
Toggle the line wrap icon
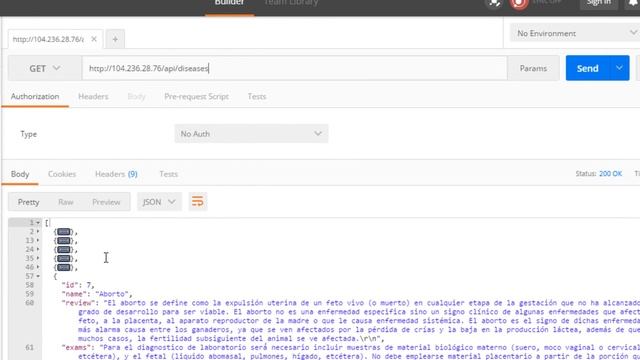(x=198, y=202)
